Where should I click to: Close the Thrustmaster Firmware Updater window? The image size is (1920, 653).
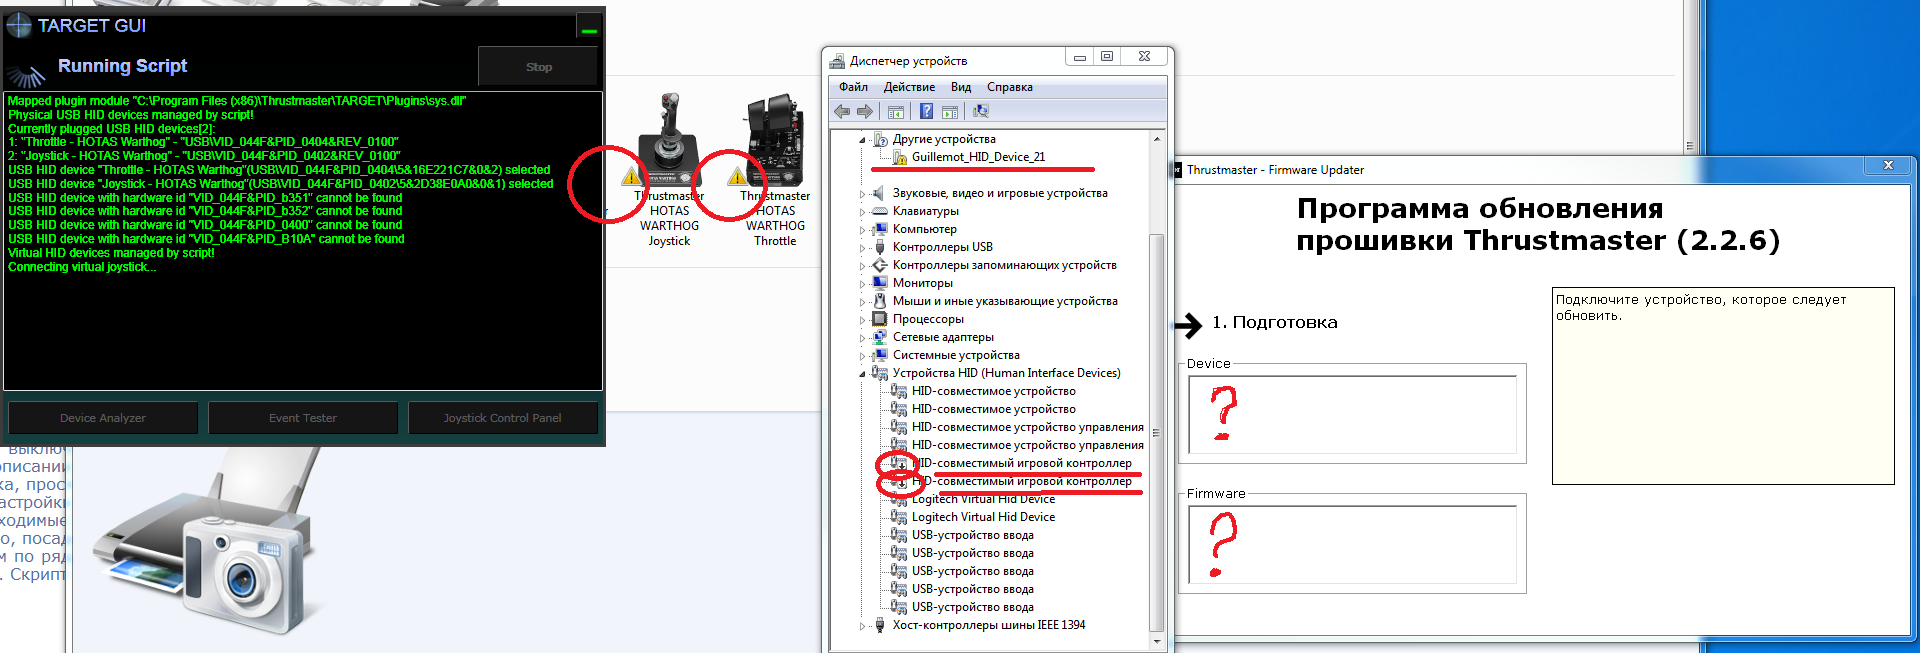click(x=1888, y=165)
